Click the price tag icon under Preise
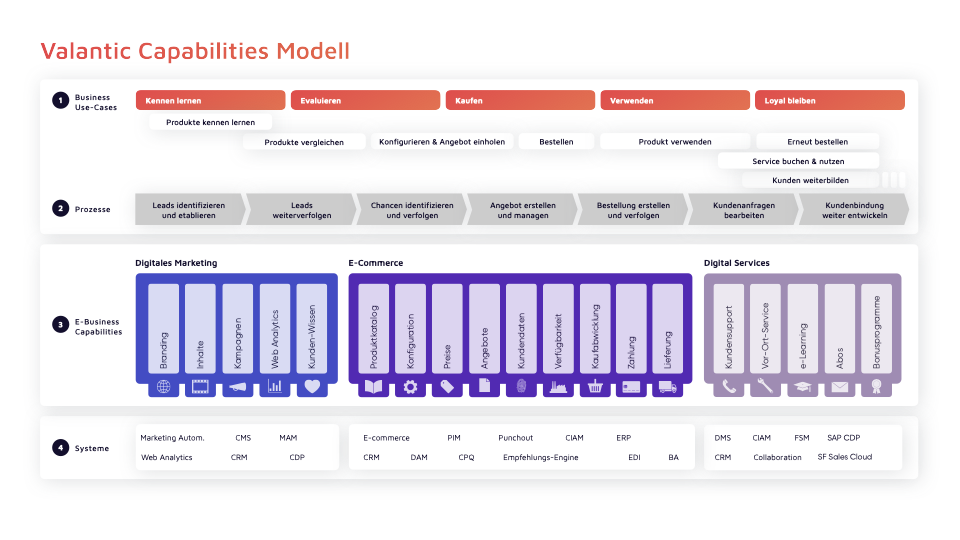This screenshot has height=540, width=960. (x=447, y=386)
